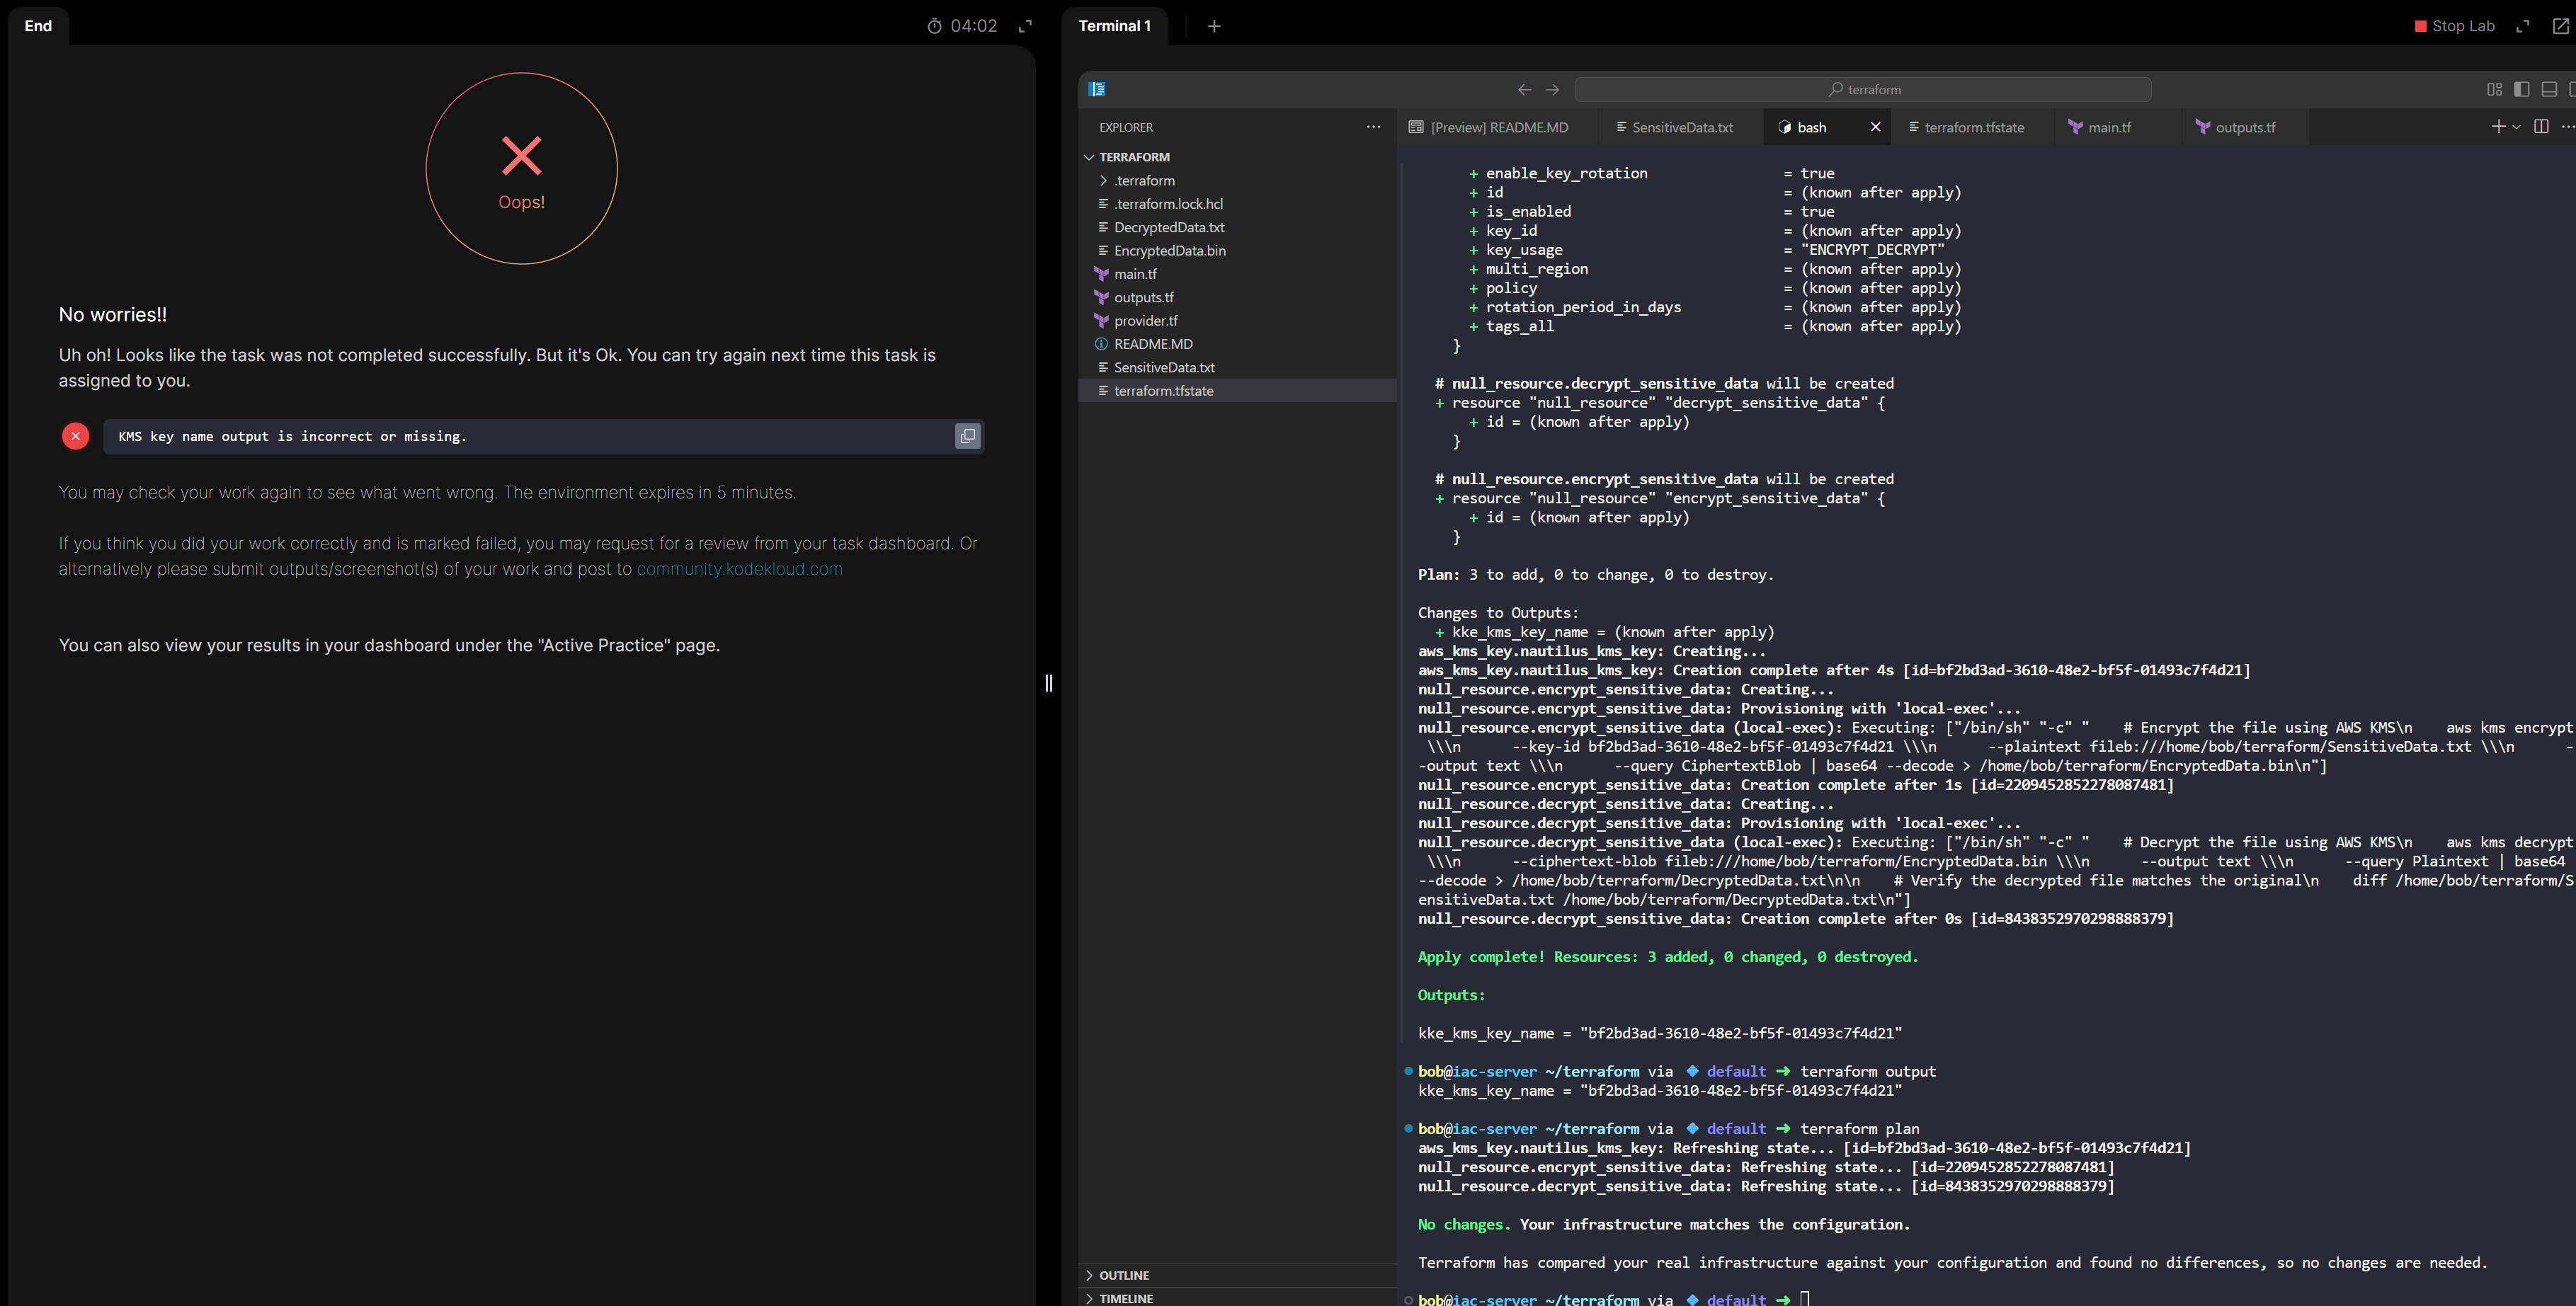Click the go back arrow
The width and height of the screenshot is (2576, 1306).
coord(1524,89)
